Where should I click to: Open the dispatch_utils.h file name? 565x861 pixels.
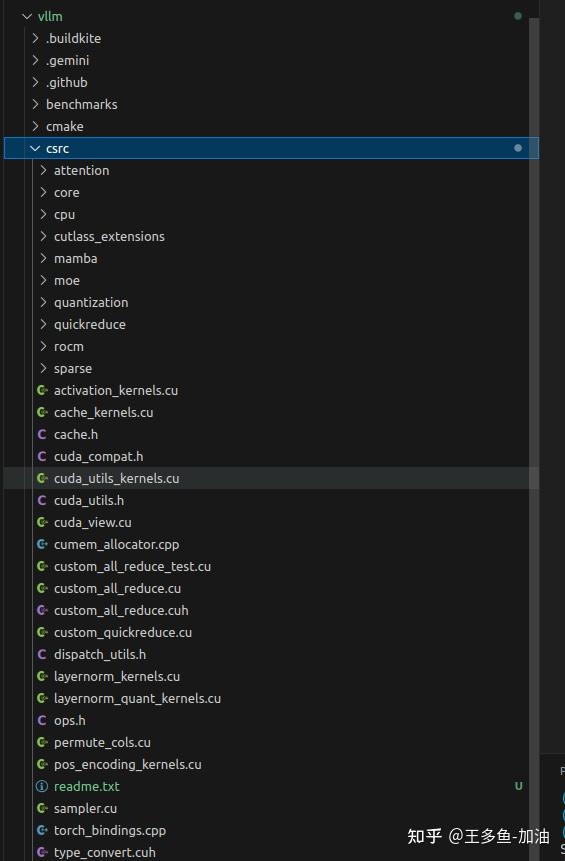coord(100,655)
